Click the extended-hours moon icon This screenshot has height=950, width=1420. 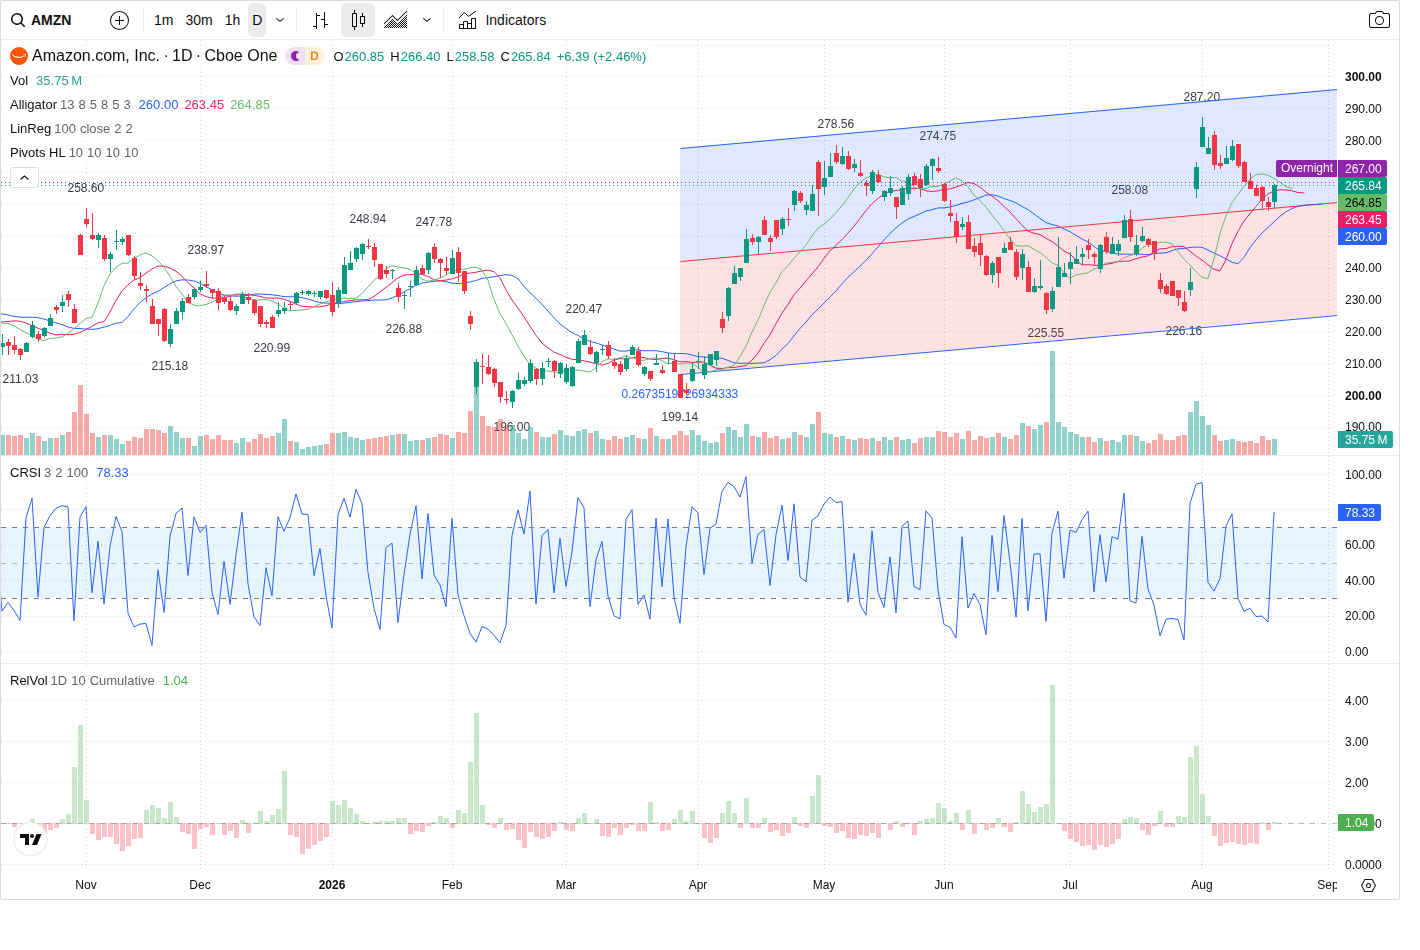296,56
